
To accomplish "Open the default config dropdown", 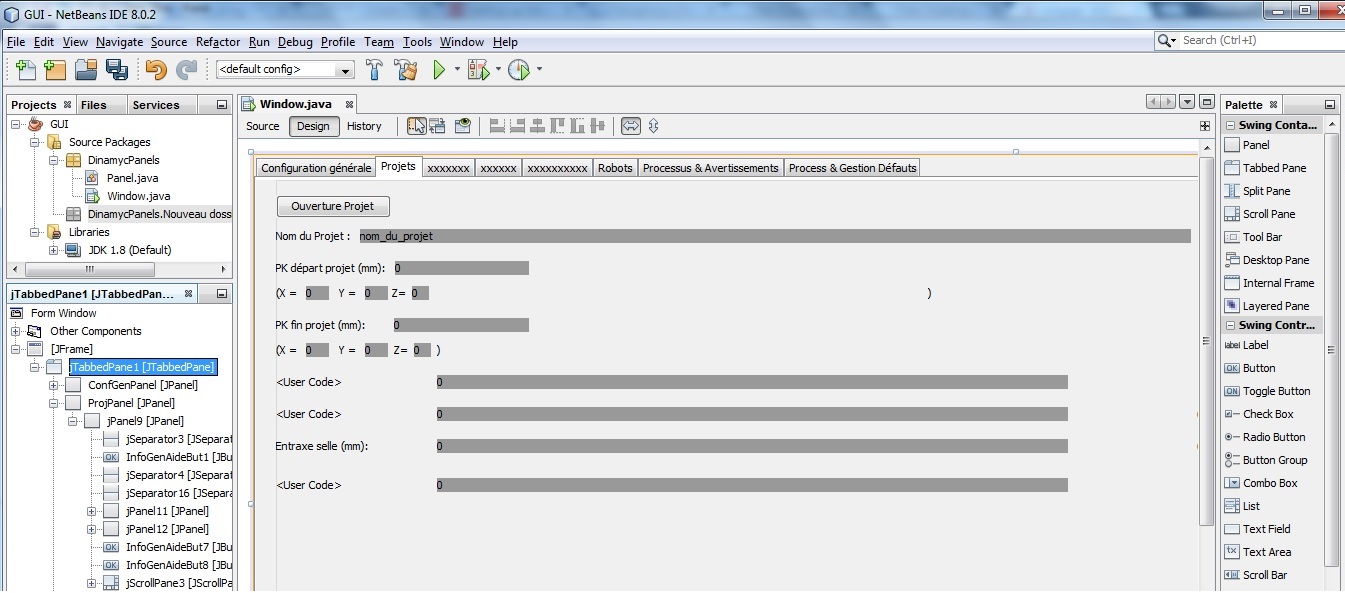I will click(345, 69).
